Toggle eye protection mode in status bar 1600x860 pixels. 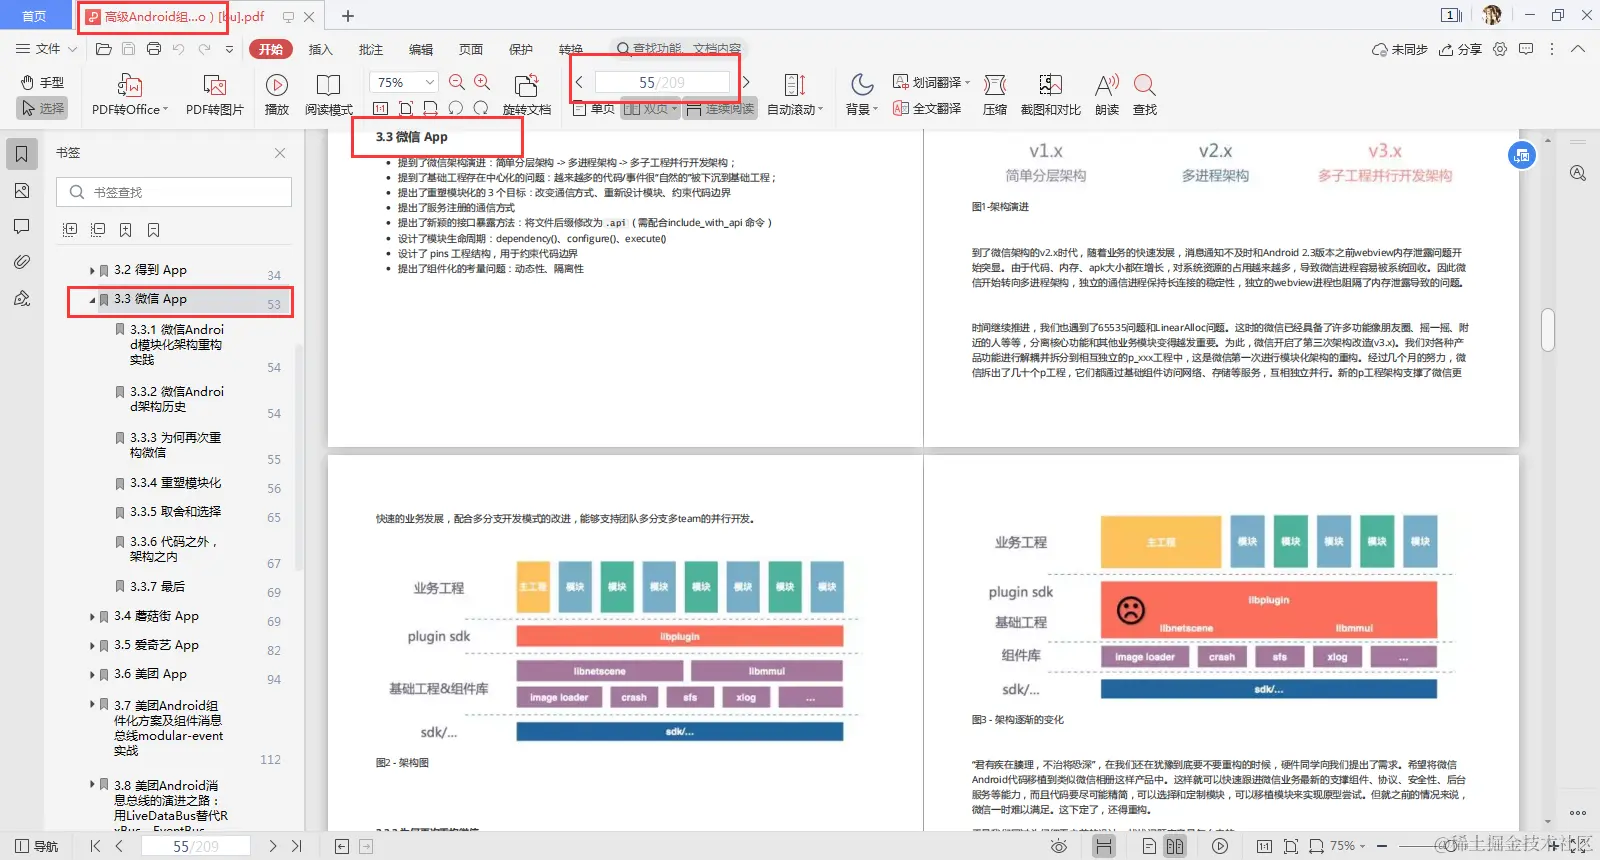pos(1059,846)
